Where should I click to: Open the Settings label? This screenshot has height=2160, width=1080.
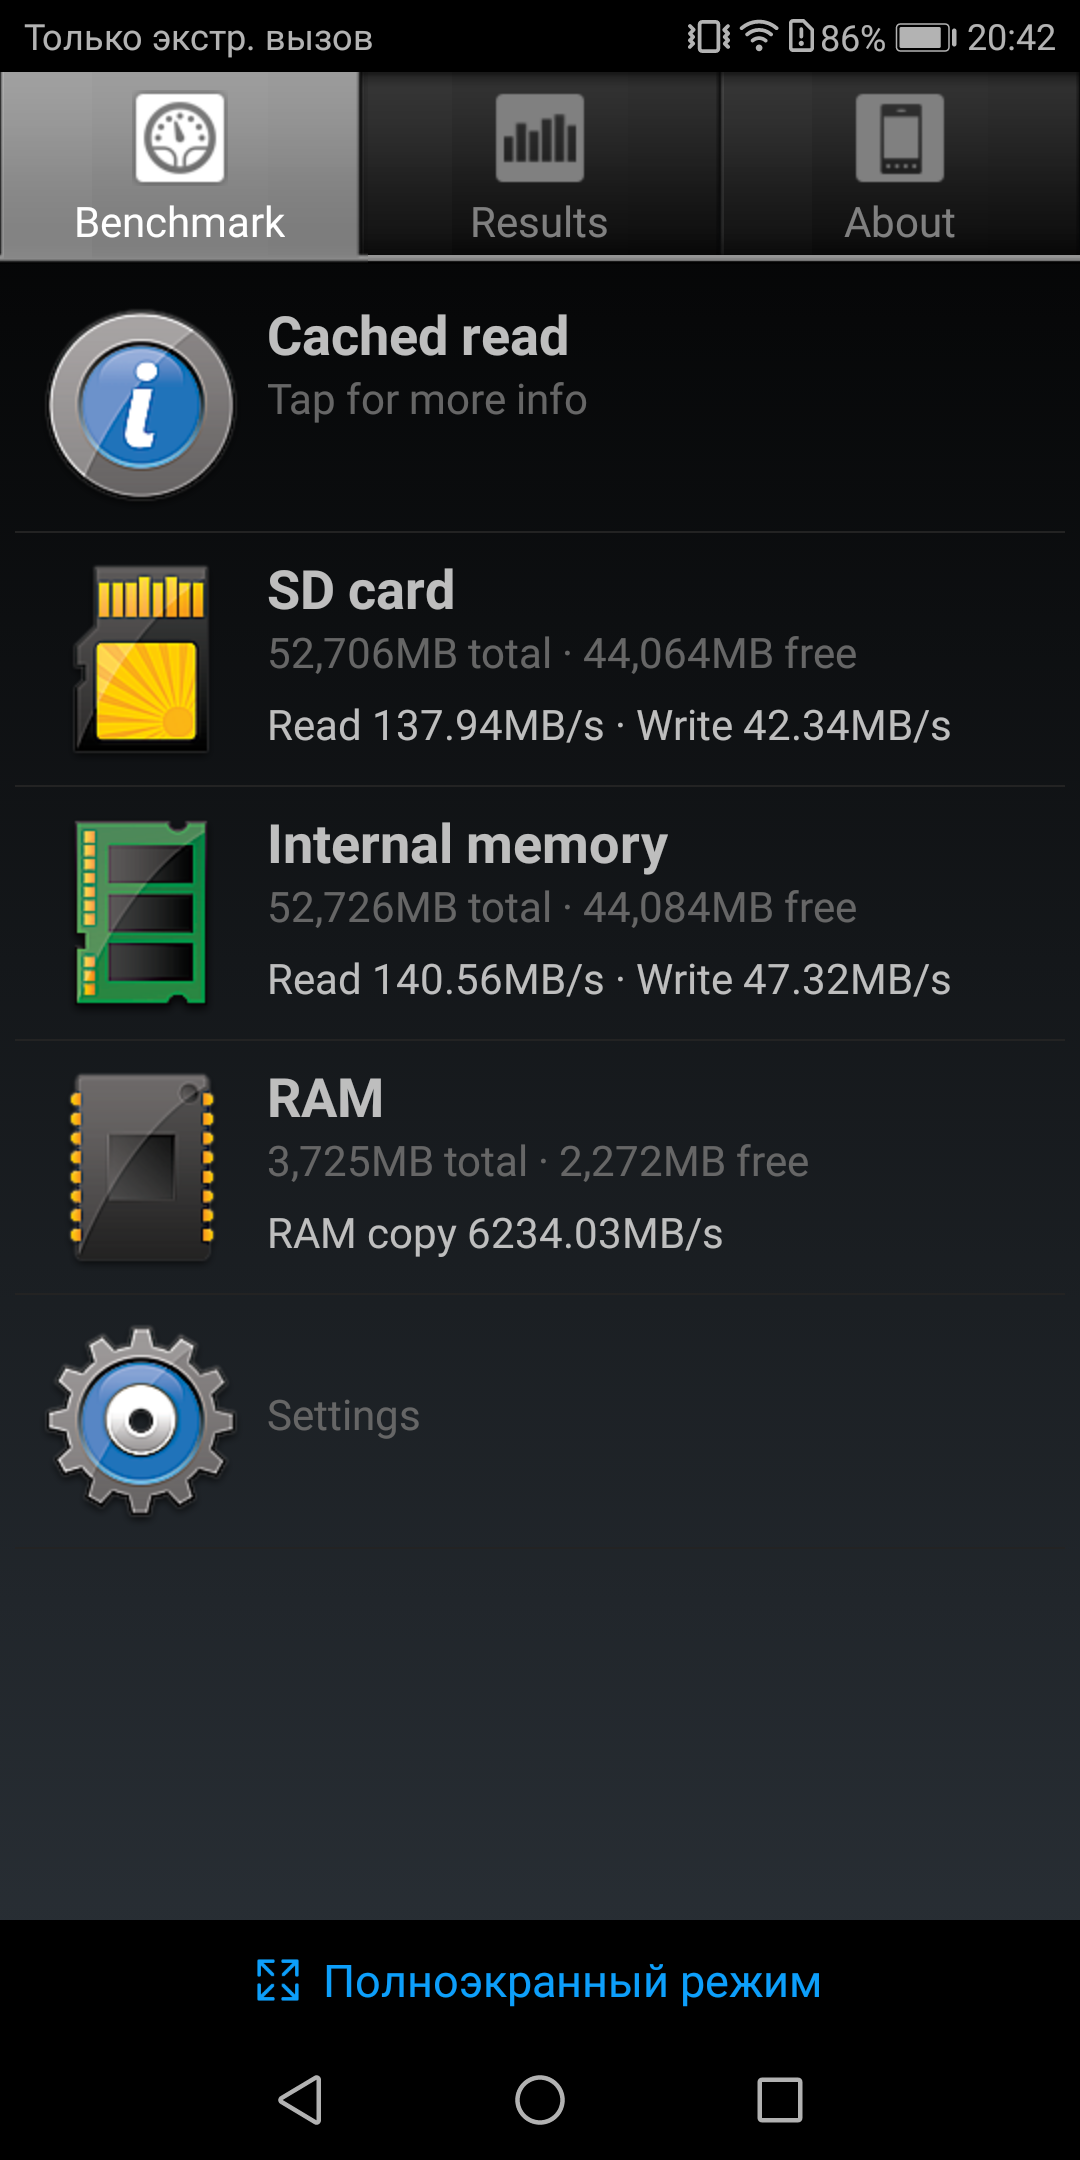[343, 1416]
